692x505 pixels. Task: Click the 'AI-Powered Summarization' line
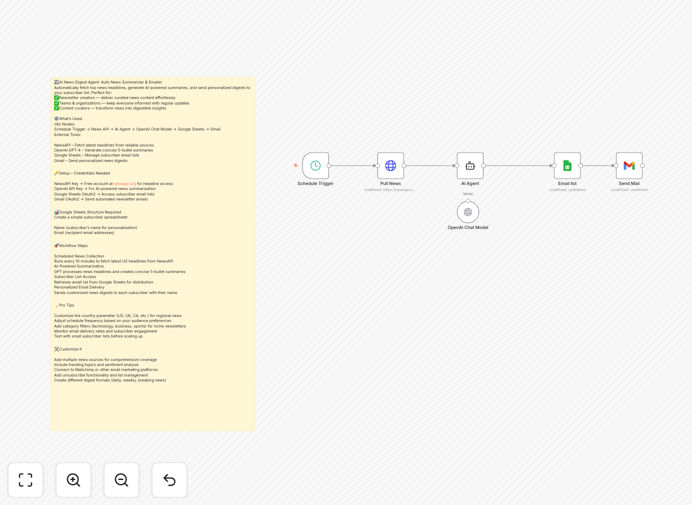click(x=79, y=267)
